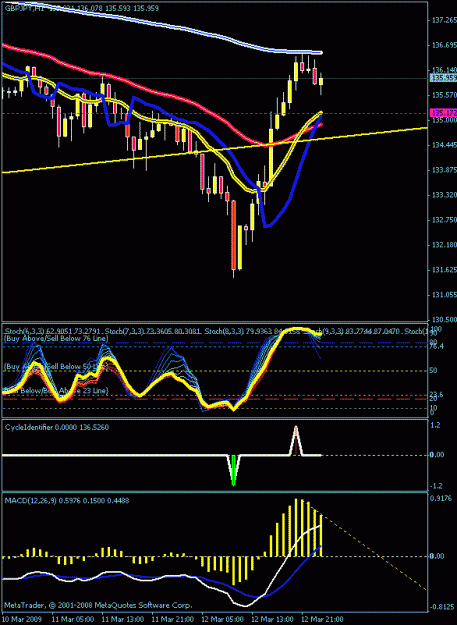Click the magenta 135.172 price level tag
The image size is (457, 625).
tap(443, 113)
